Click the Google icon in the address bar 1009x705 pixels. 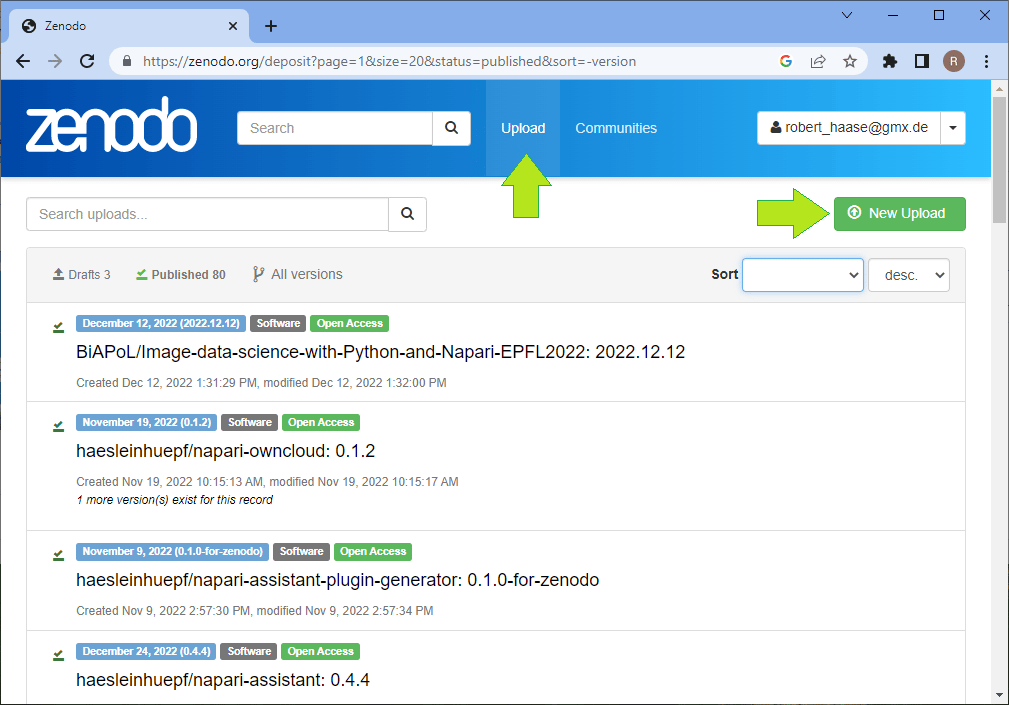pyautogui.click(x=786, y=61)
